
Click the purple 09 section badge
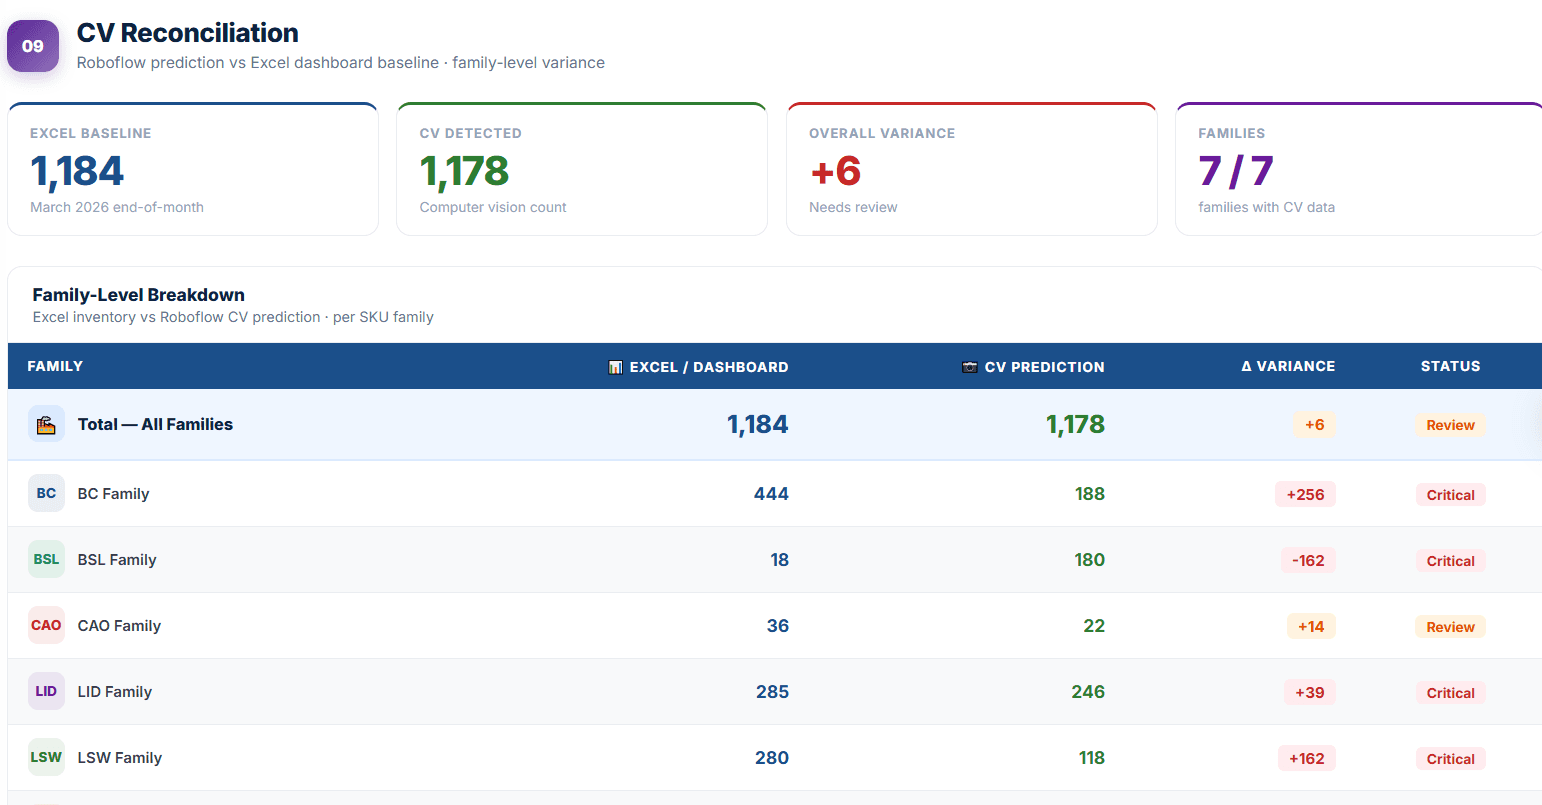(33, 46)
